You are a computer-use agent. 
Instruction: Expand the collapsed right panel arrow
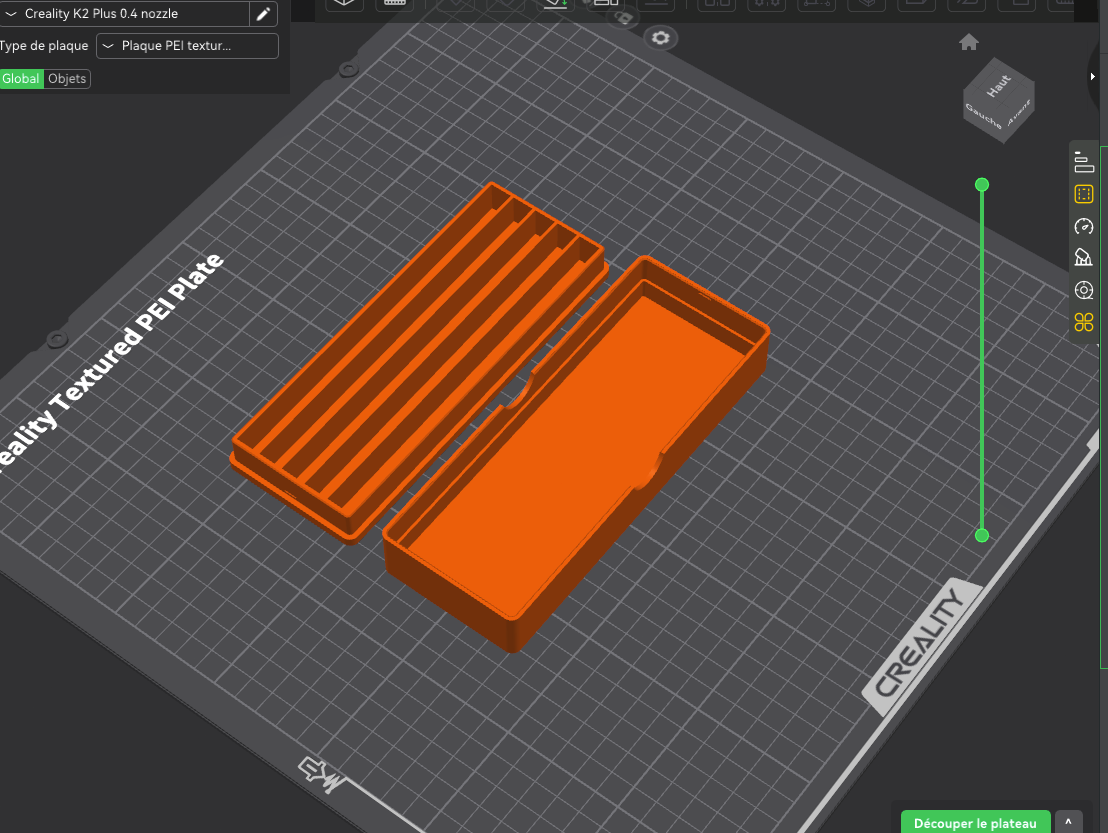coord(1094,77)
